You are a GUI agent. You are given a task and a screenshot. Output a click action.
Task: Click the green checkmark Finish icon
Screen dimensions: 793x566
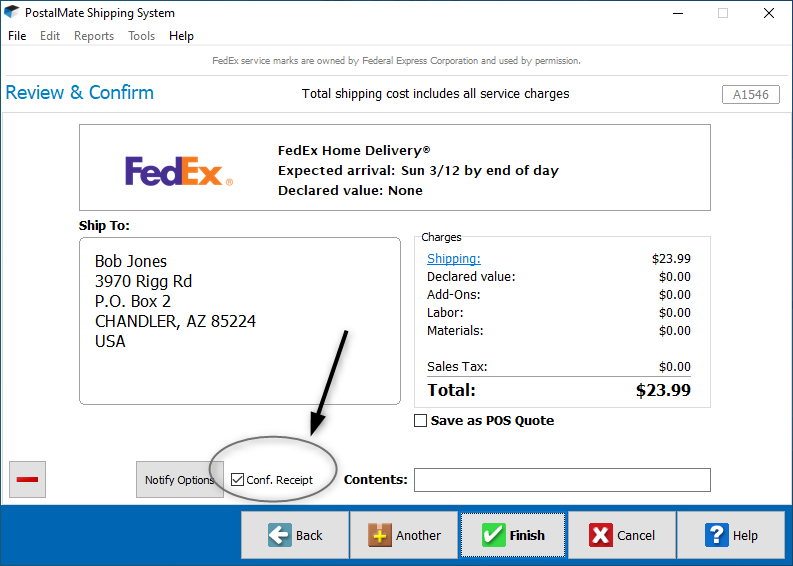point(493,535)
